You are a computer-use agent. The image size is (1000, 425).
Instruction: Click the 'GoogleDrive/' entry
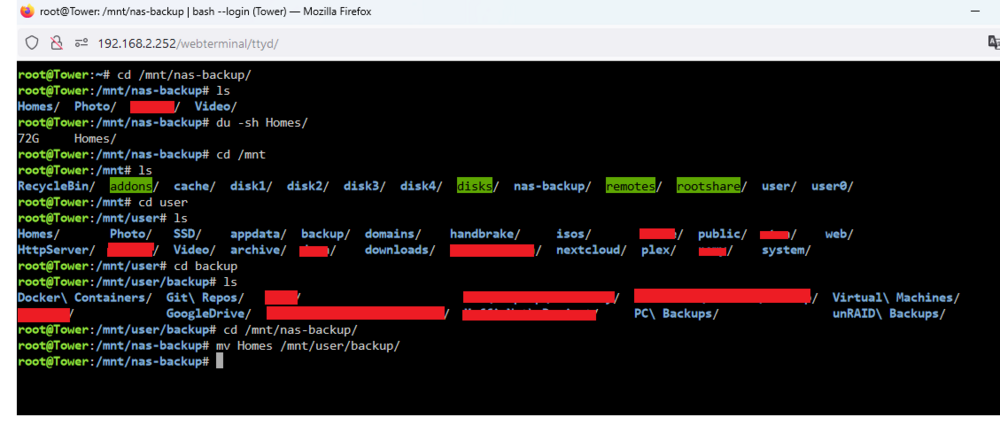coord(209,313)
